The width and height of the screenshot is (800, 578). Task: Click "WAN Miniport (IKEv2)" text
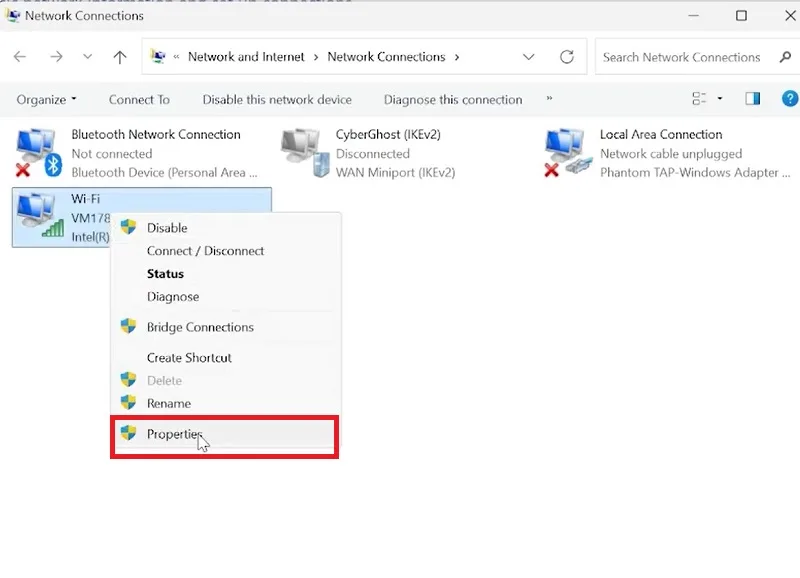tap(395, 172)
